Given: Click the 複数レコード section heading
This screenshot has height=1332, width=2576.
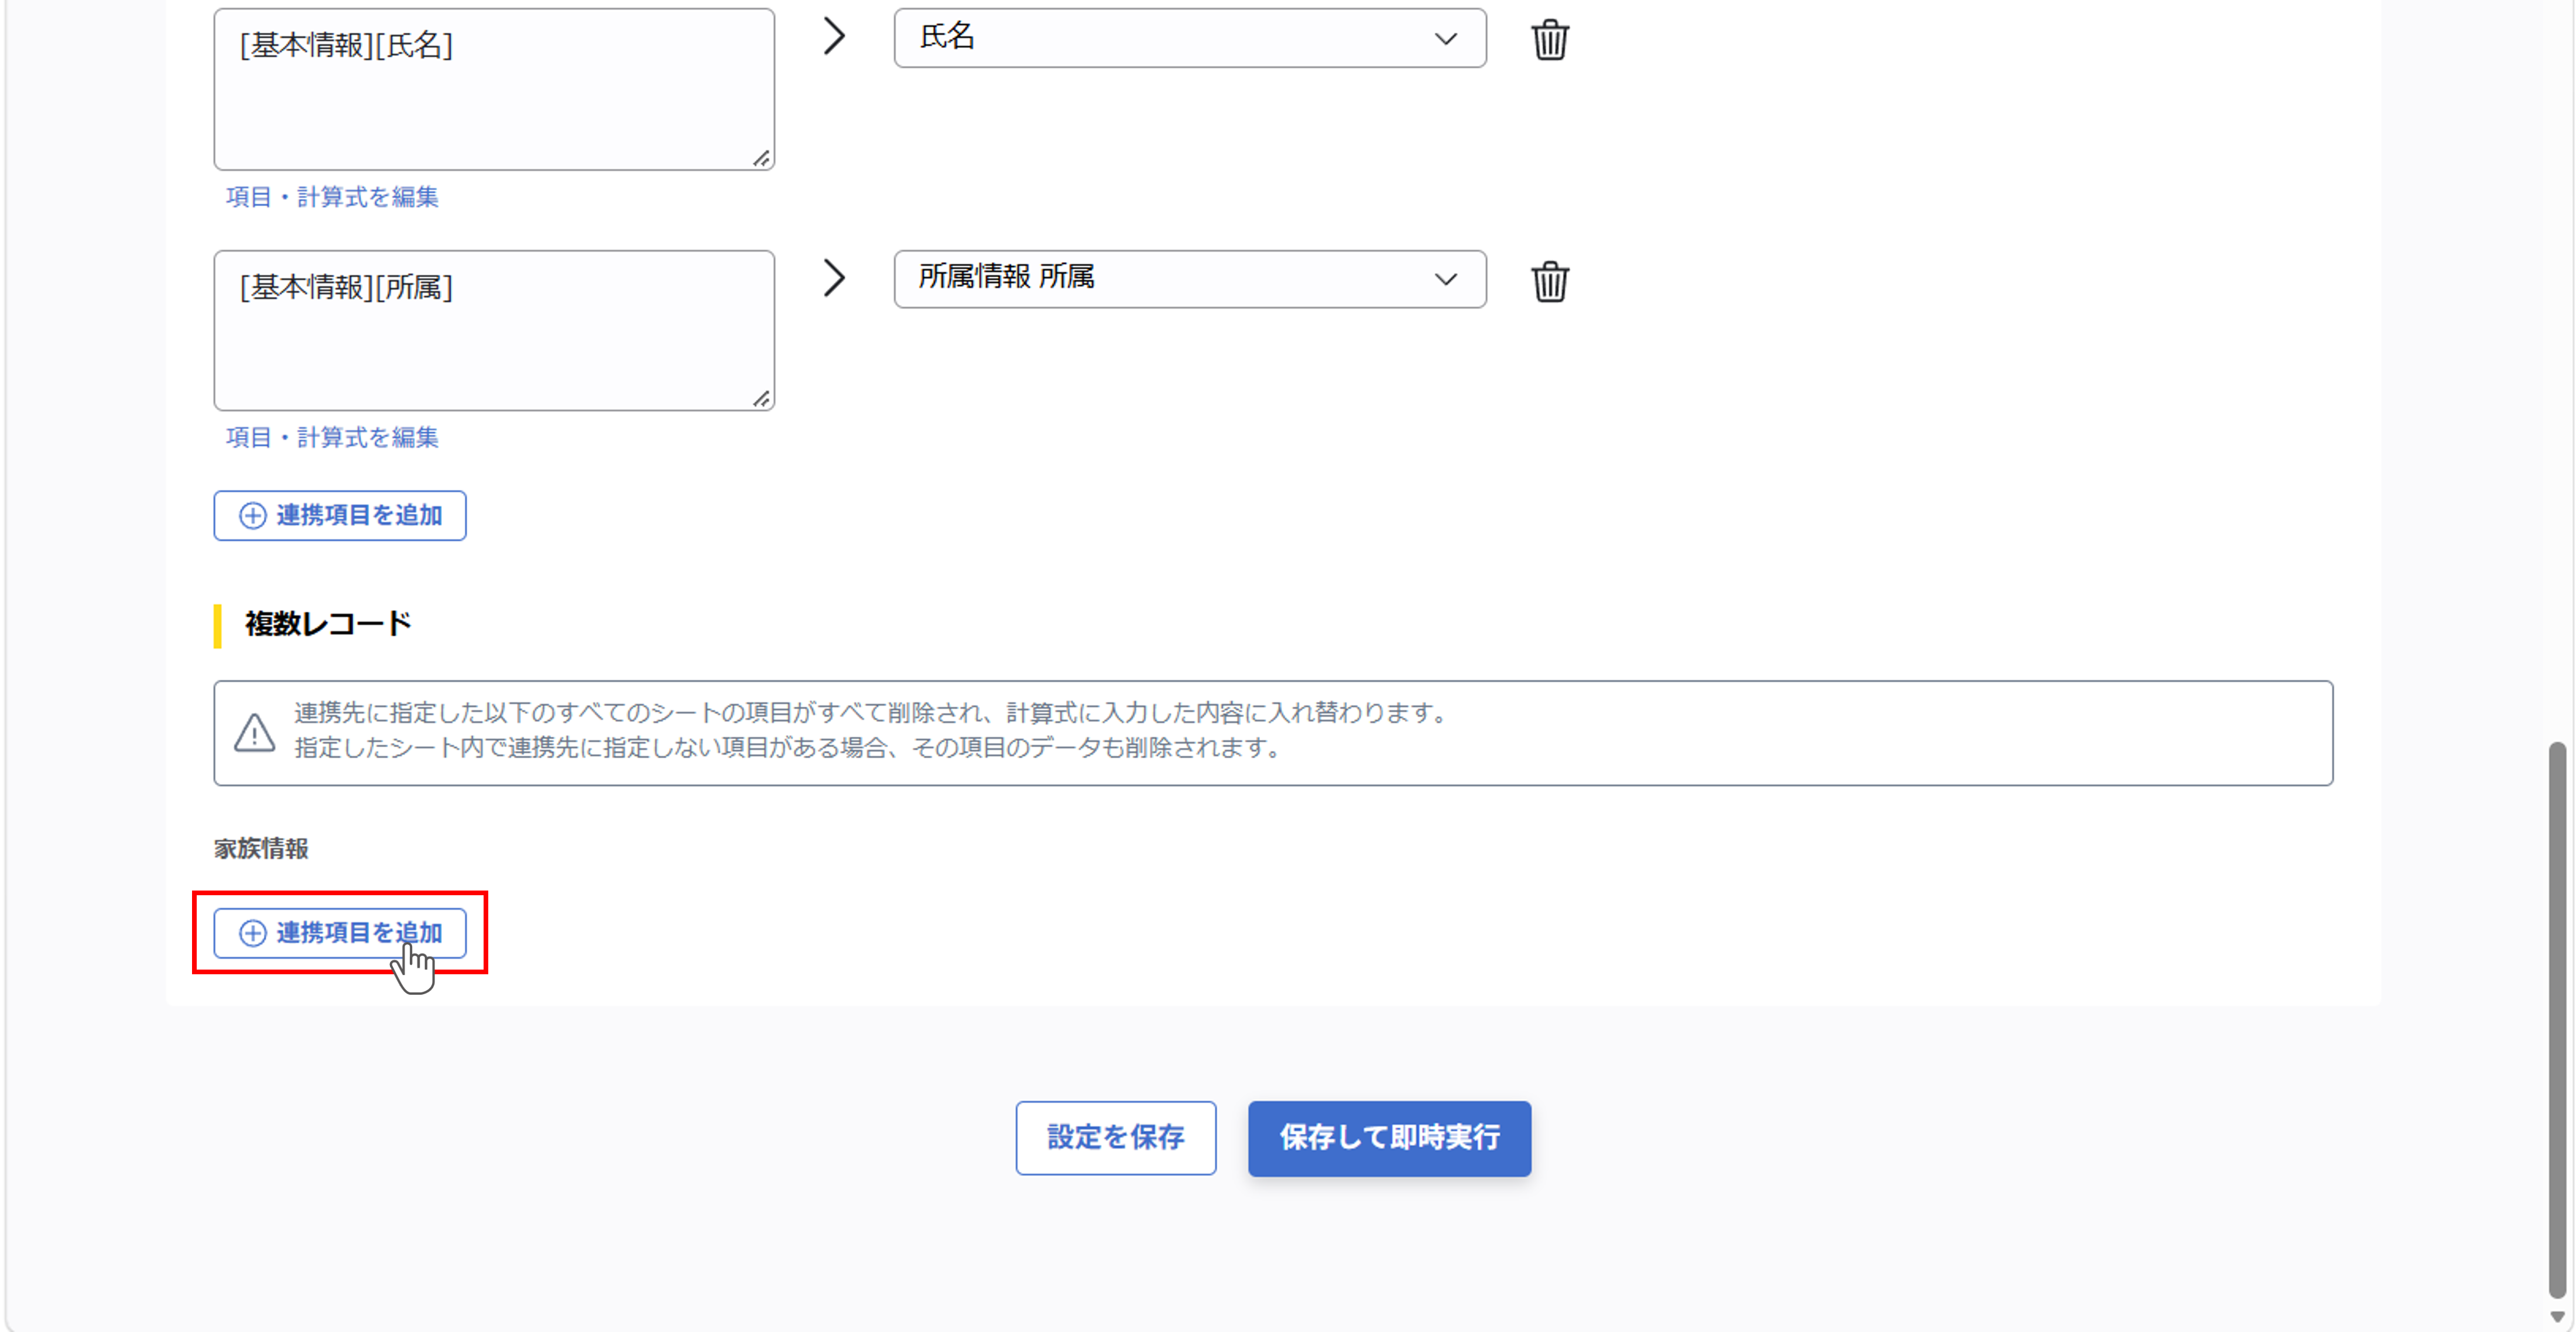Looking at the screenshot, I should 328,624.
